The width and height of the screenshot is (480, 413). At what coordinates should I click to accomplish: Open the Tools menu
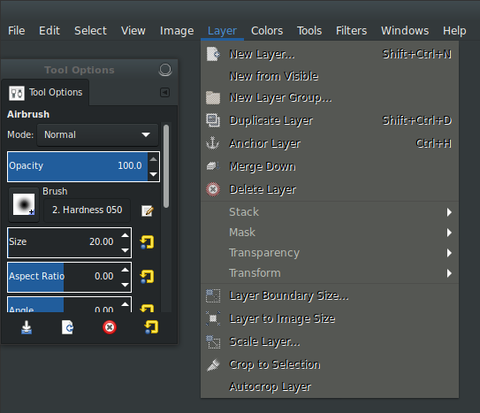(x=309, y=31)
